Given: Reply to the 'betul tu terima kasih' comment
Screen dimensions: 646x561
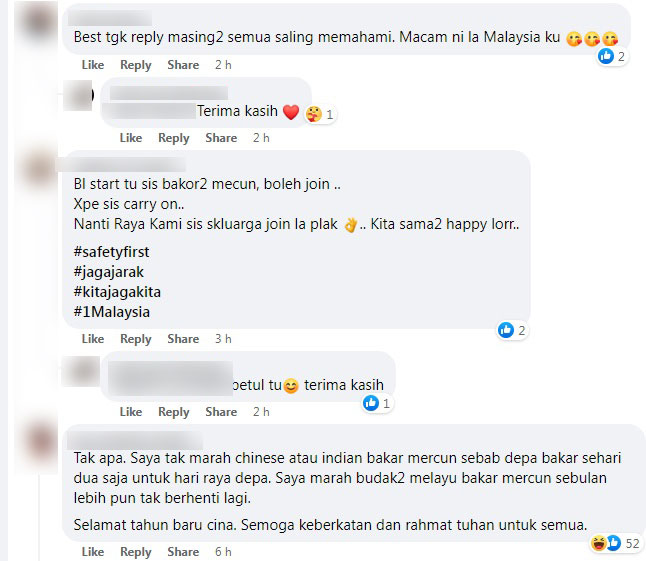Looking at the screenshot, I should tap(173, 411).
